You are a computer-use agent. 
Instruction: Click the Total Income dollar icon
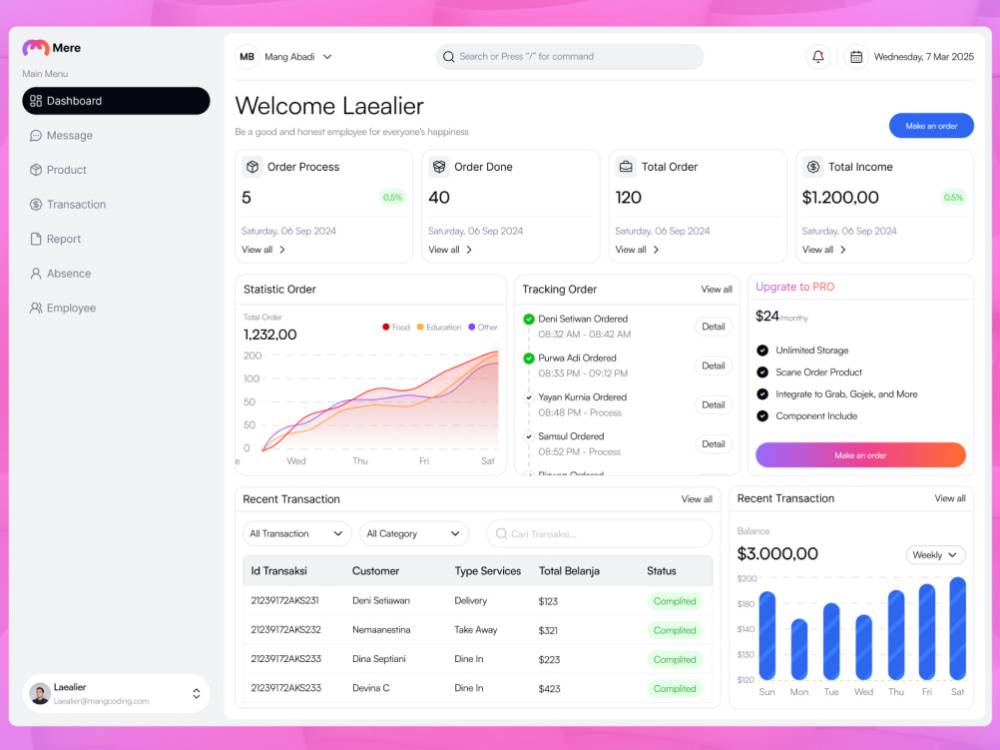pos(812,167)
